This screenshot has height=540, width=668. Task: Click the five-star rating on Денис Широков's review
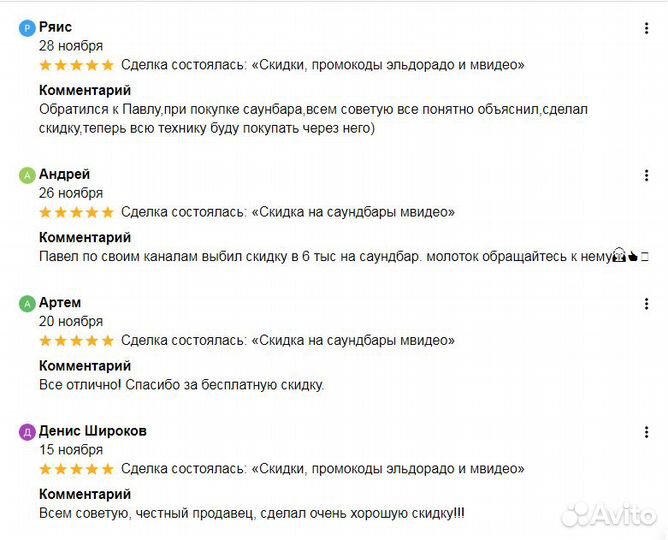[x=76, y=469]
